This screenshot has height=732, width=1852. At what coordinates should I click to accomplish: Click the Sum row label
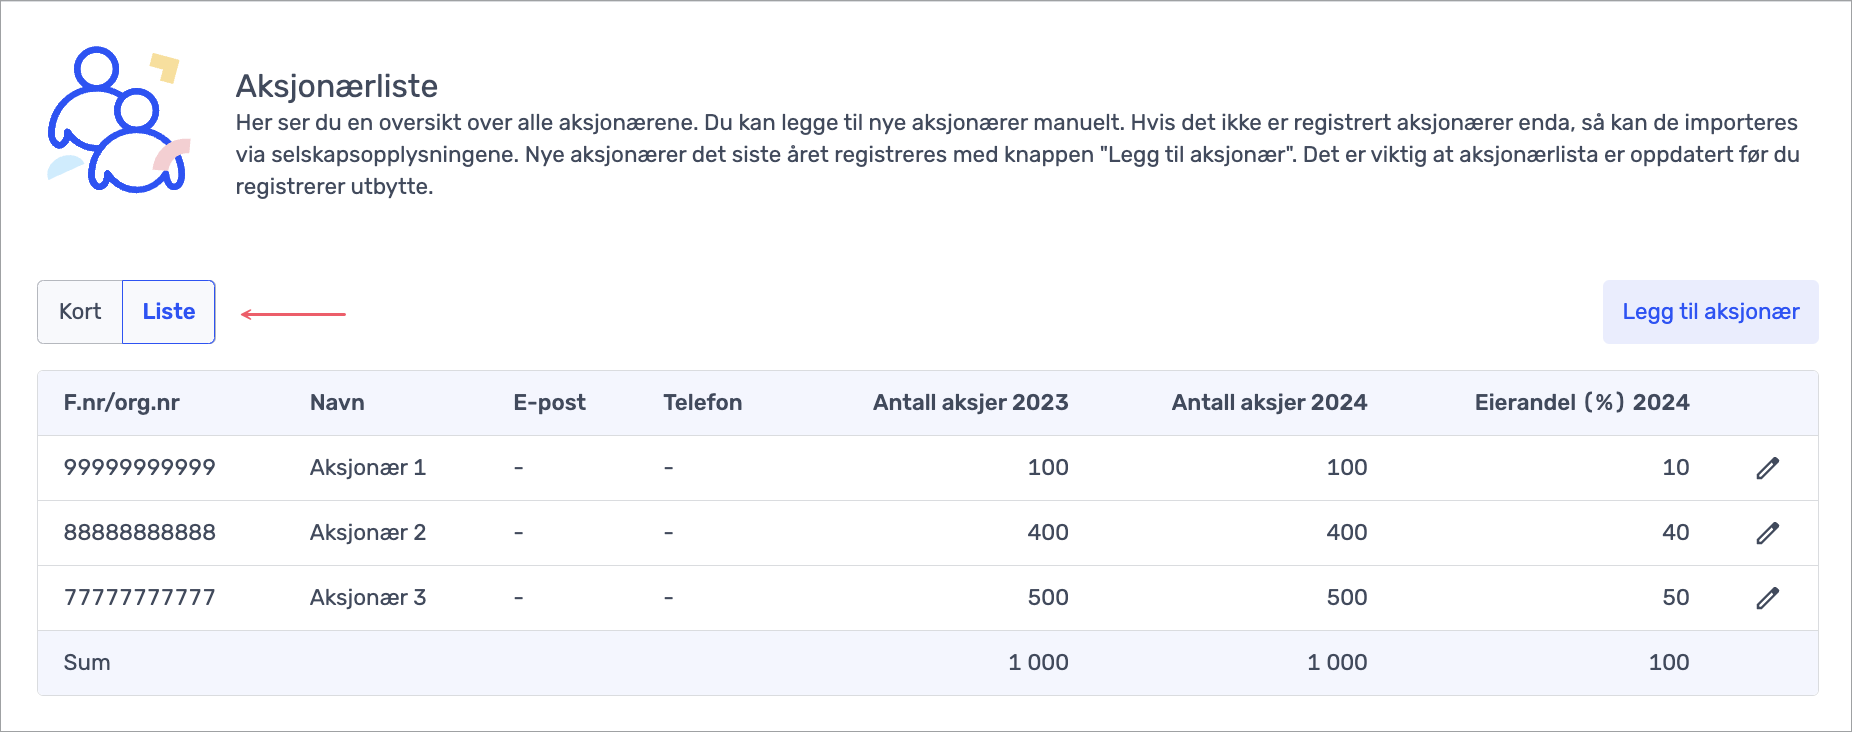pos(87,663)
